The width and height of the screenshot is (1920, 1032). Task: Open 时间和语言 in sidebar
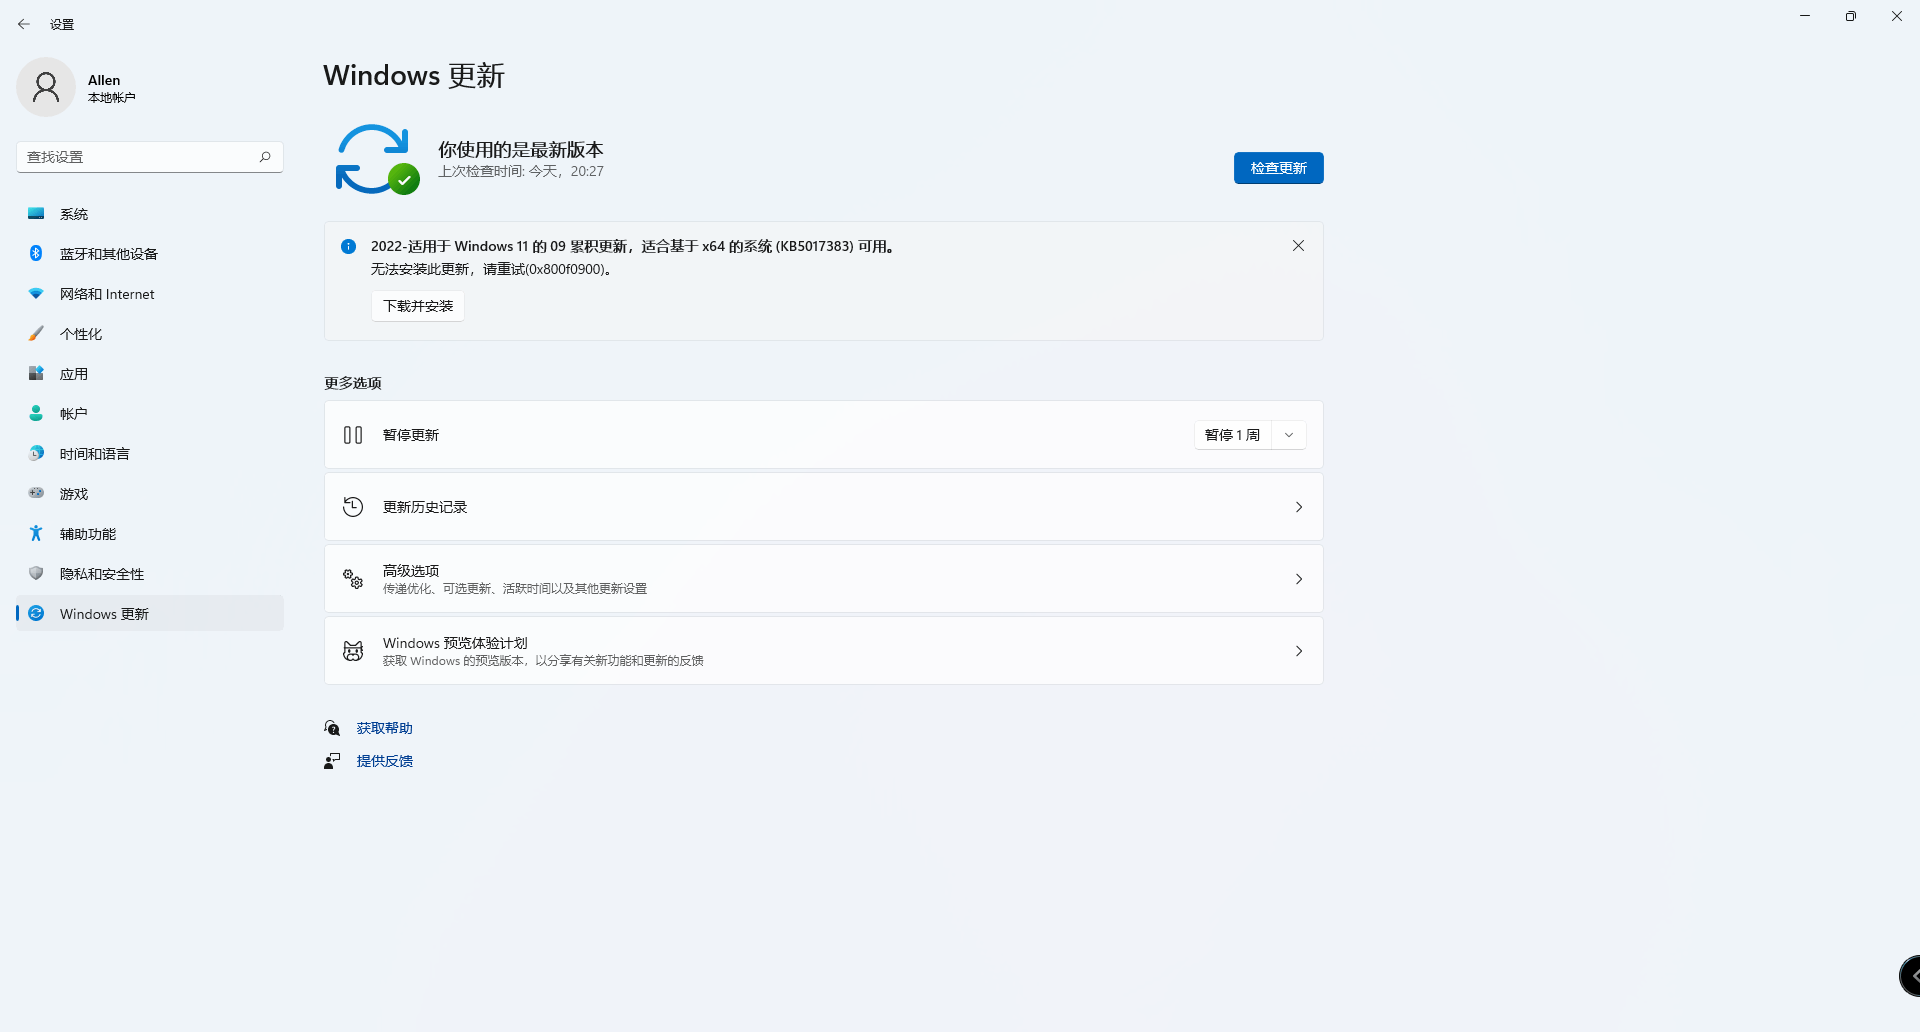pos(150,454)
